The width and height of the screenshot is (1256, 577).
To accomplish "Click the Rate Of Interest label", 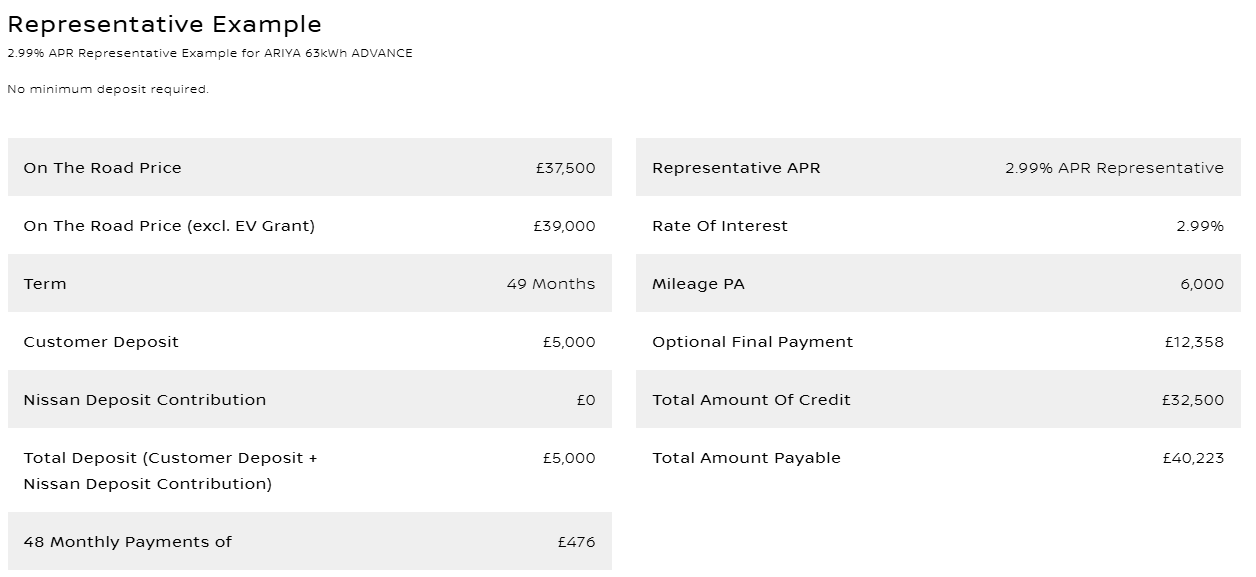I will click(x=720, y=226).
